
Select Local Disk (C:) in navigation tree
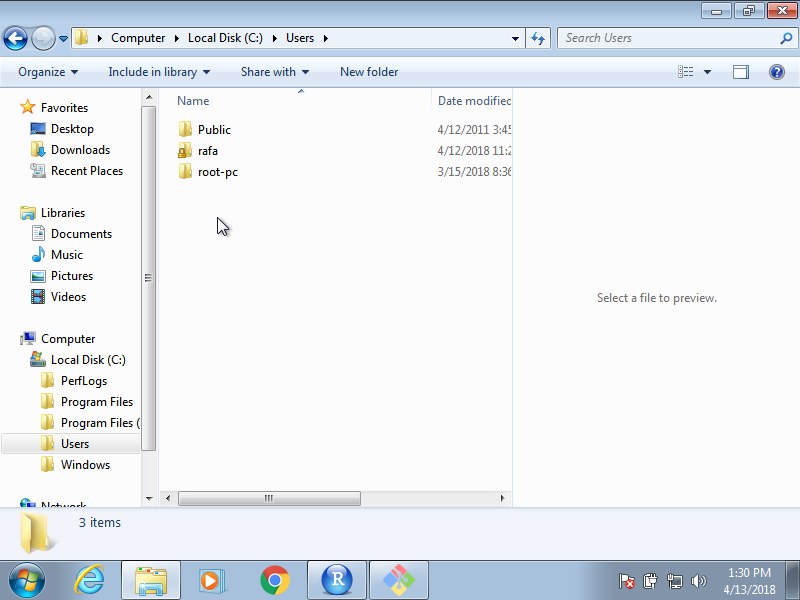pyautogui.click(x=88, y=360)
